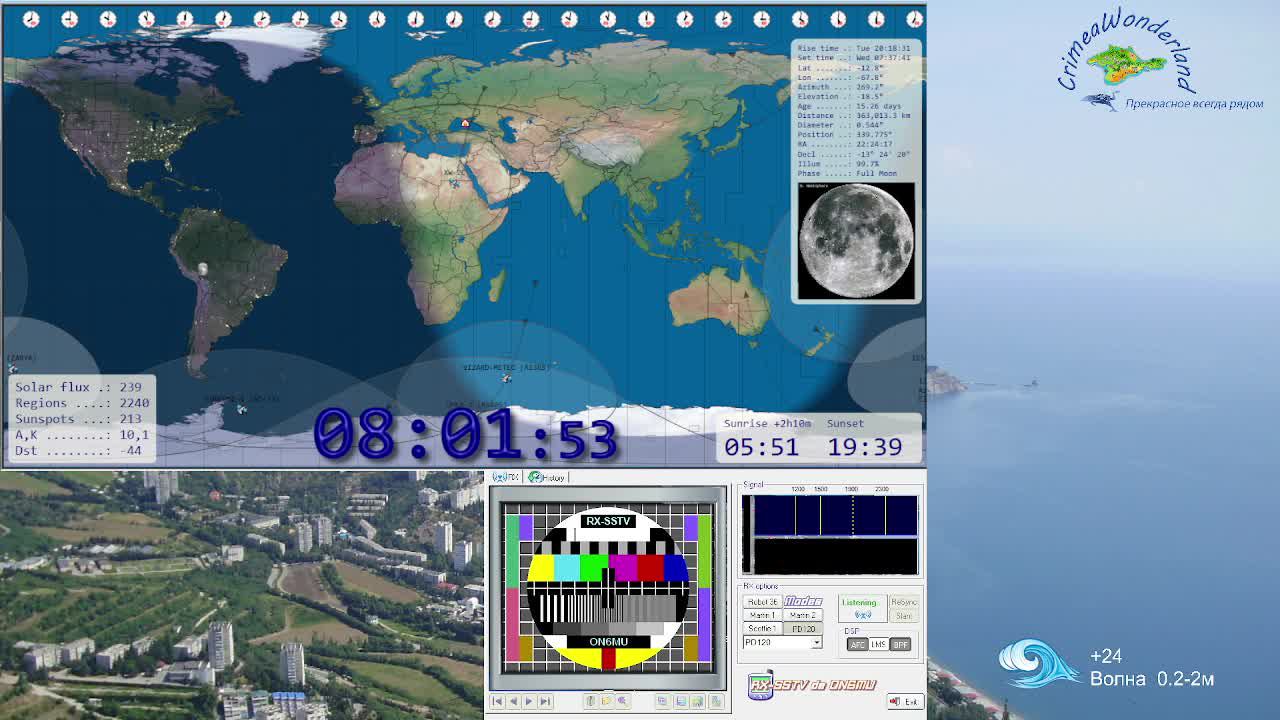1280x720 pixels.
Task: Click the moon Phase Full Moon row
Action: tap(847, 173)
